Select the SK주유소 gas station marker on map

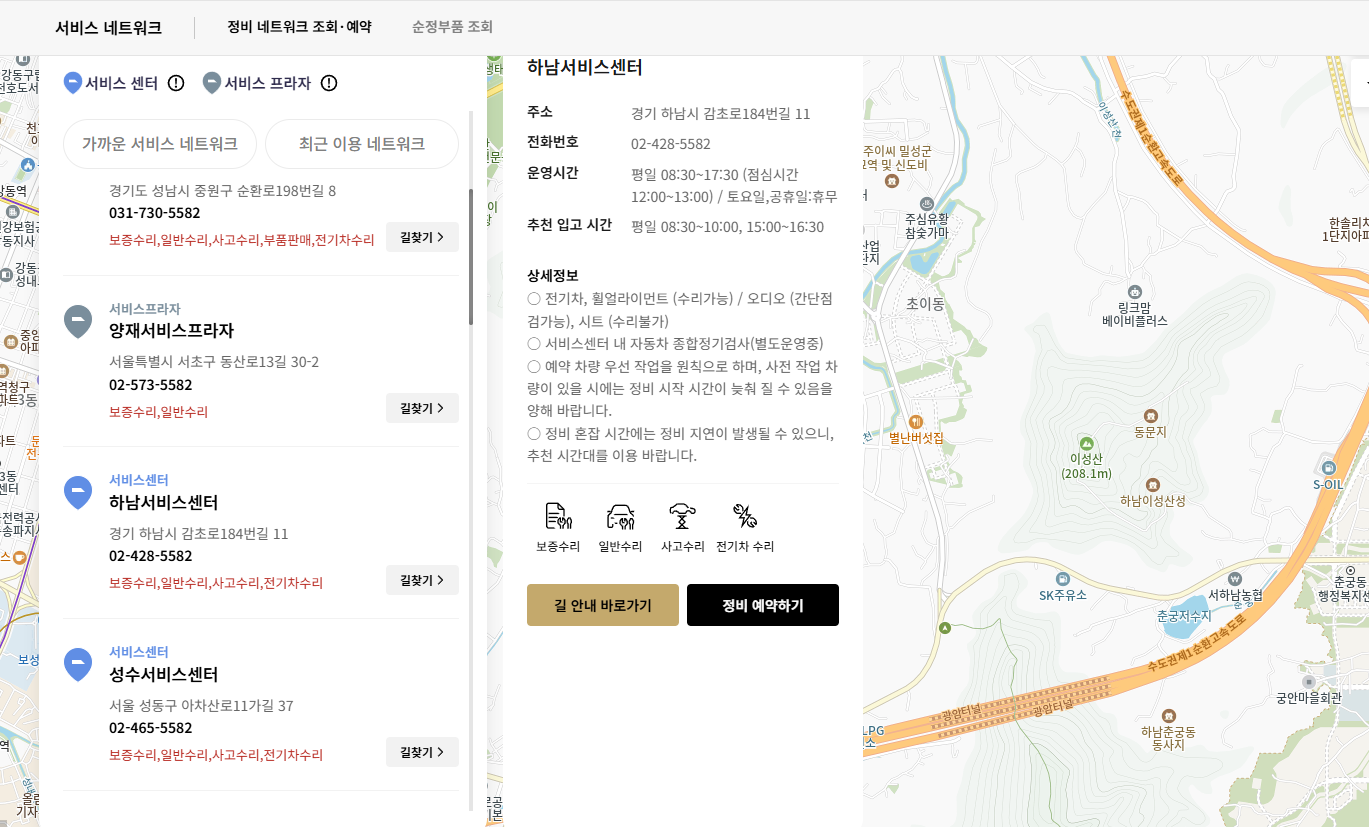[x=1063, y=579]
